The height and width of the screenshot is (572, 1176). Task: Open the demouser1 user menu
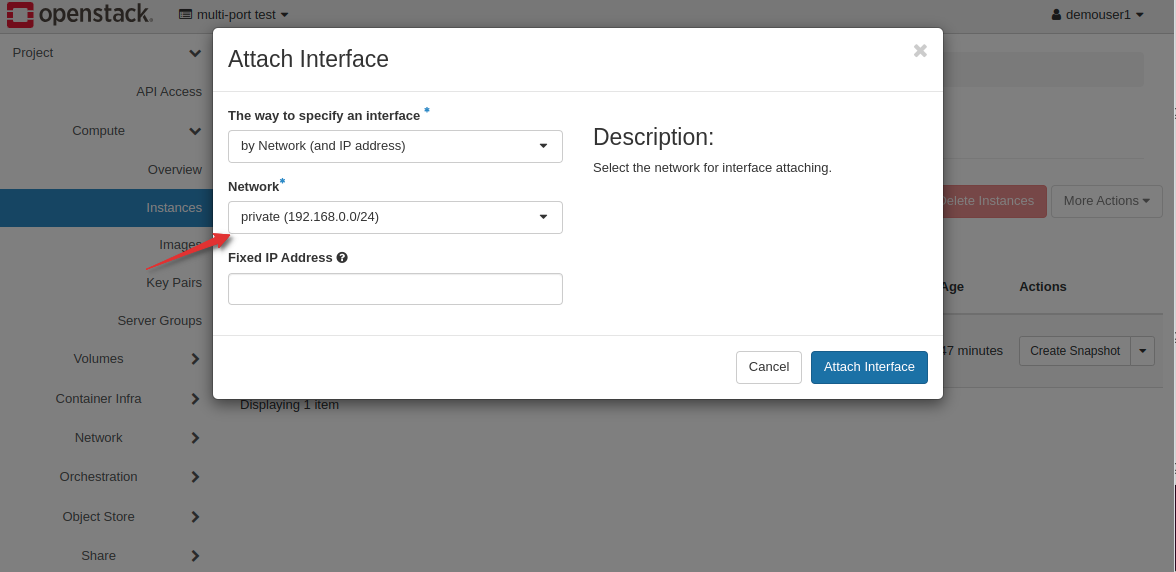(1097, 15)
